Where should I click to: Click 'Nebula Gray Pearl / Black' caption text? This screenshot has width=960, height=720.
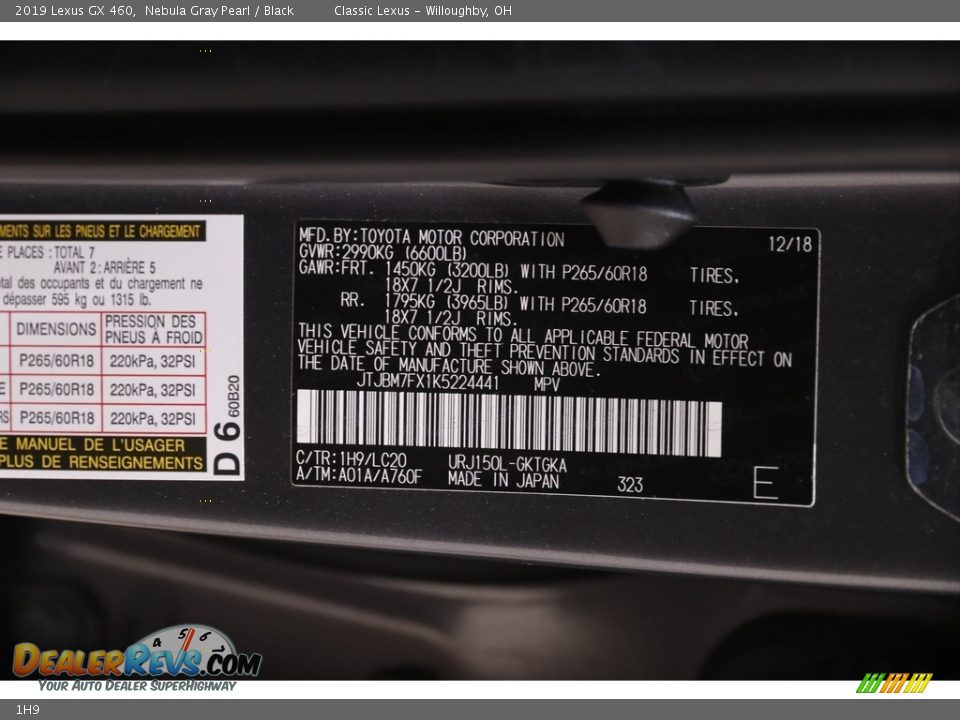click(x=219, y=10)
